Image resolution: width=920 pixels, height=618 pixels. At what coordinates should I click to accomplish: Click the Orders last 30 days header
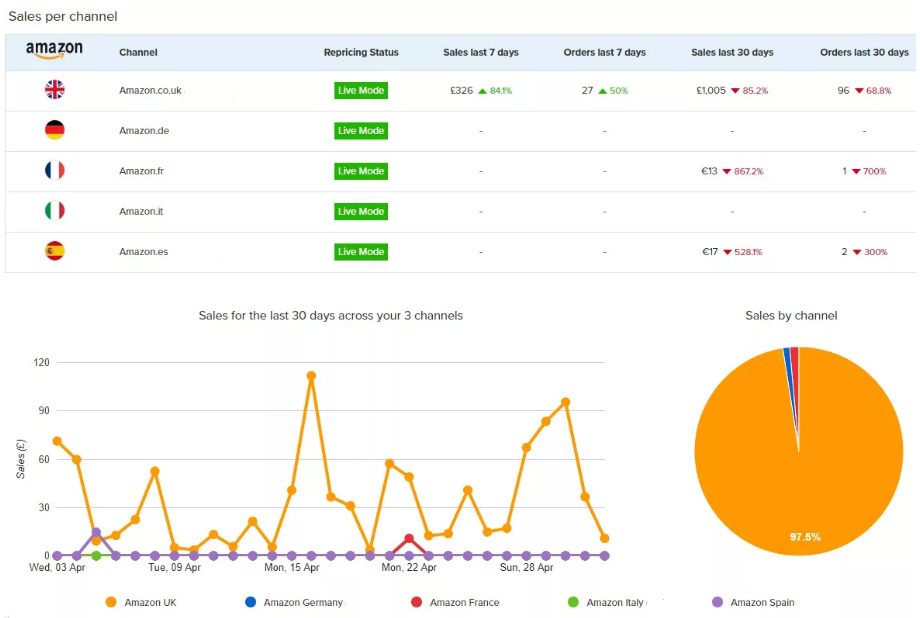(864, 52)
